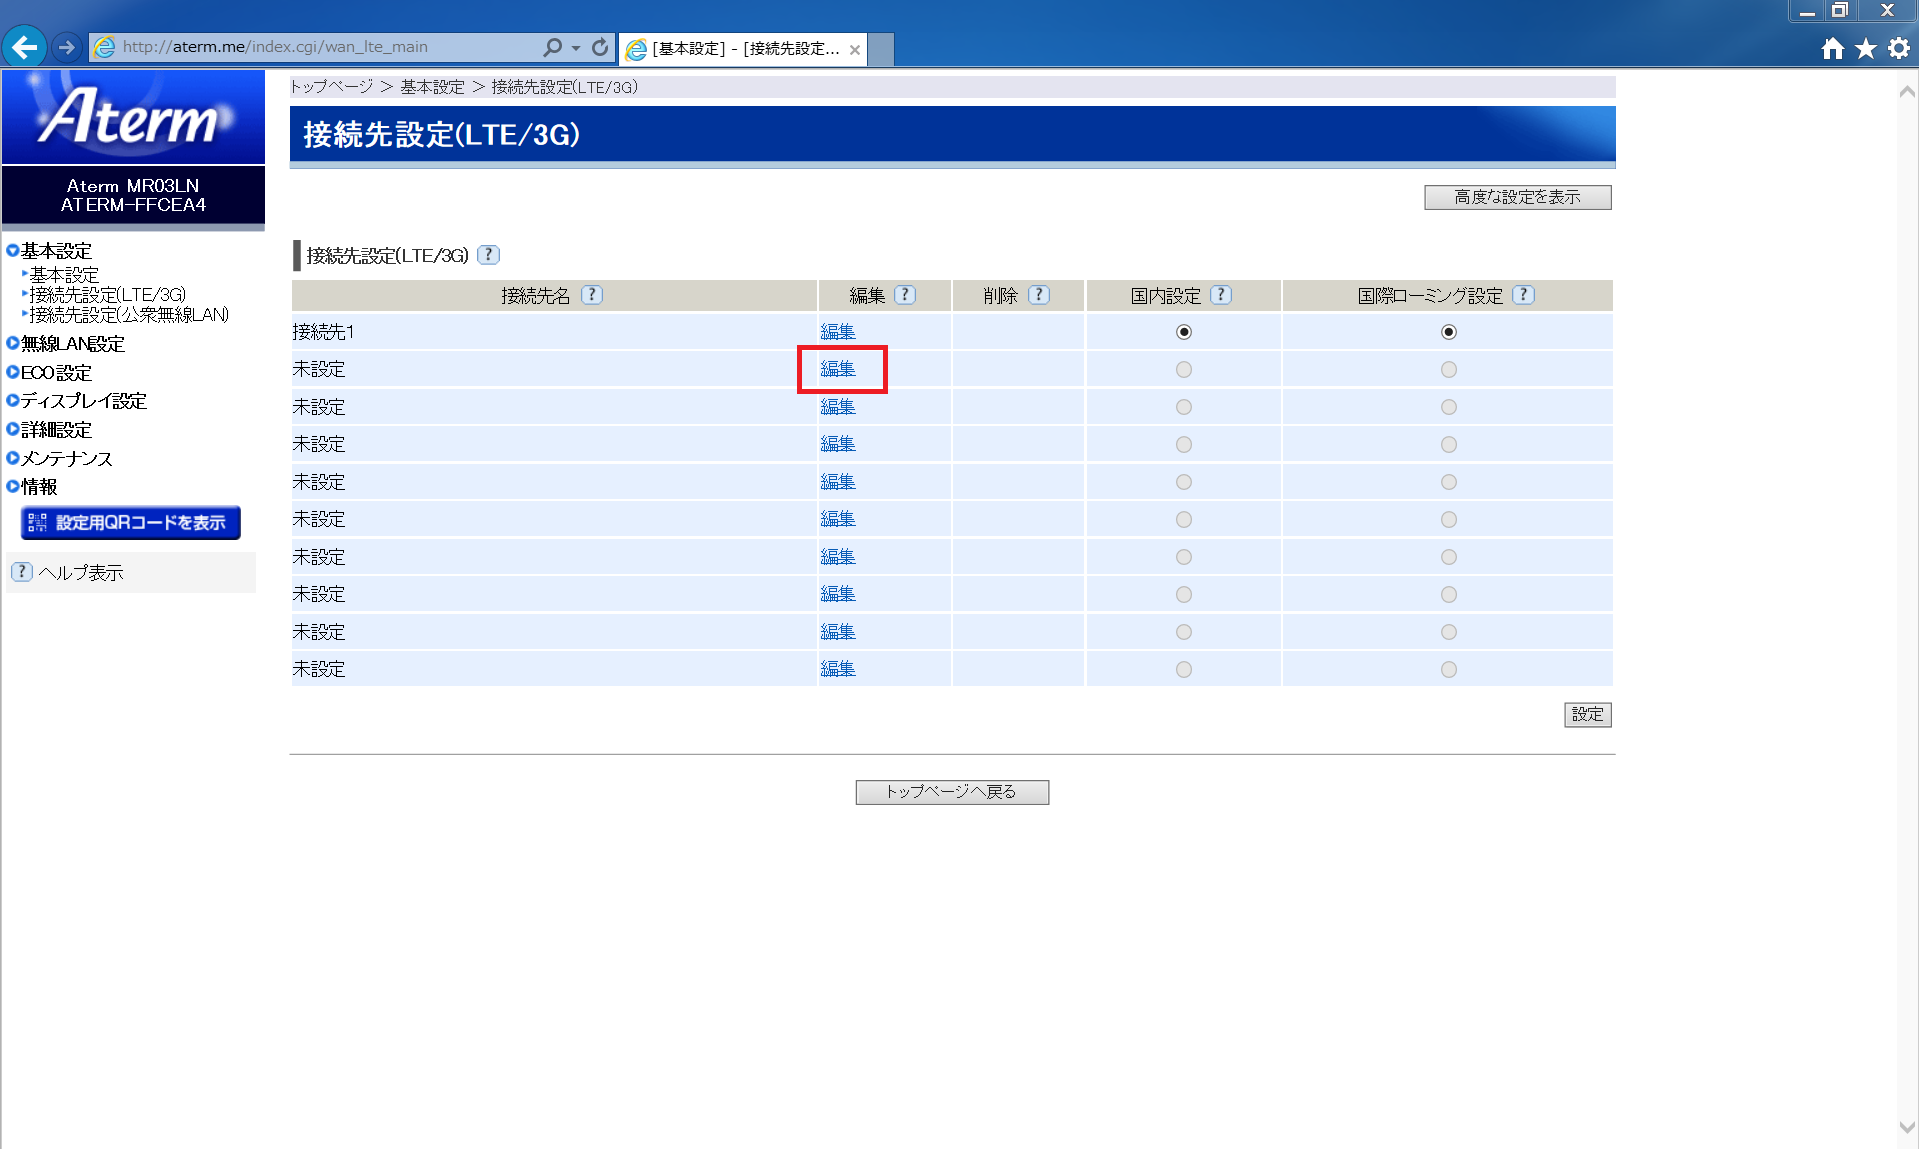Open help for the 編集 column
The height and width of the screenshot is (1149, 1919).
tap(905, 295)
